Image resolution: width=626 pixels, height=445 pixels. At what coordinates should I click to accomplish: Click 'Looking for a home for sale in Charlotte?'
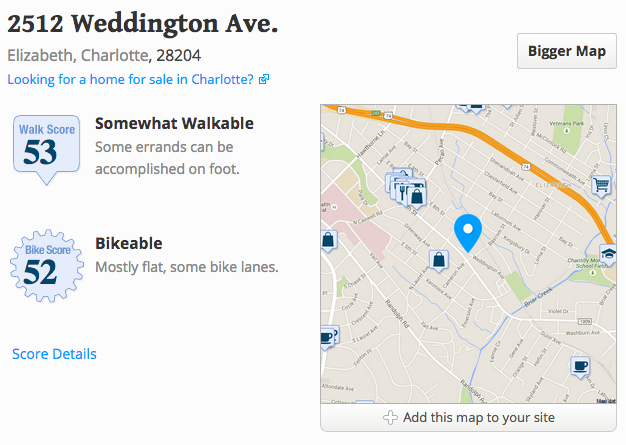131,79
